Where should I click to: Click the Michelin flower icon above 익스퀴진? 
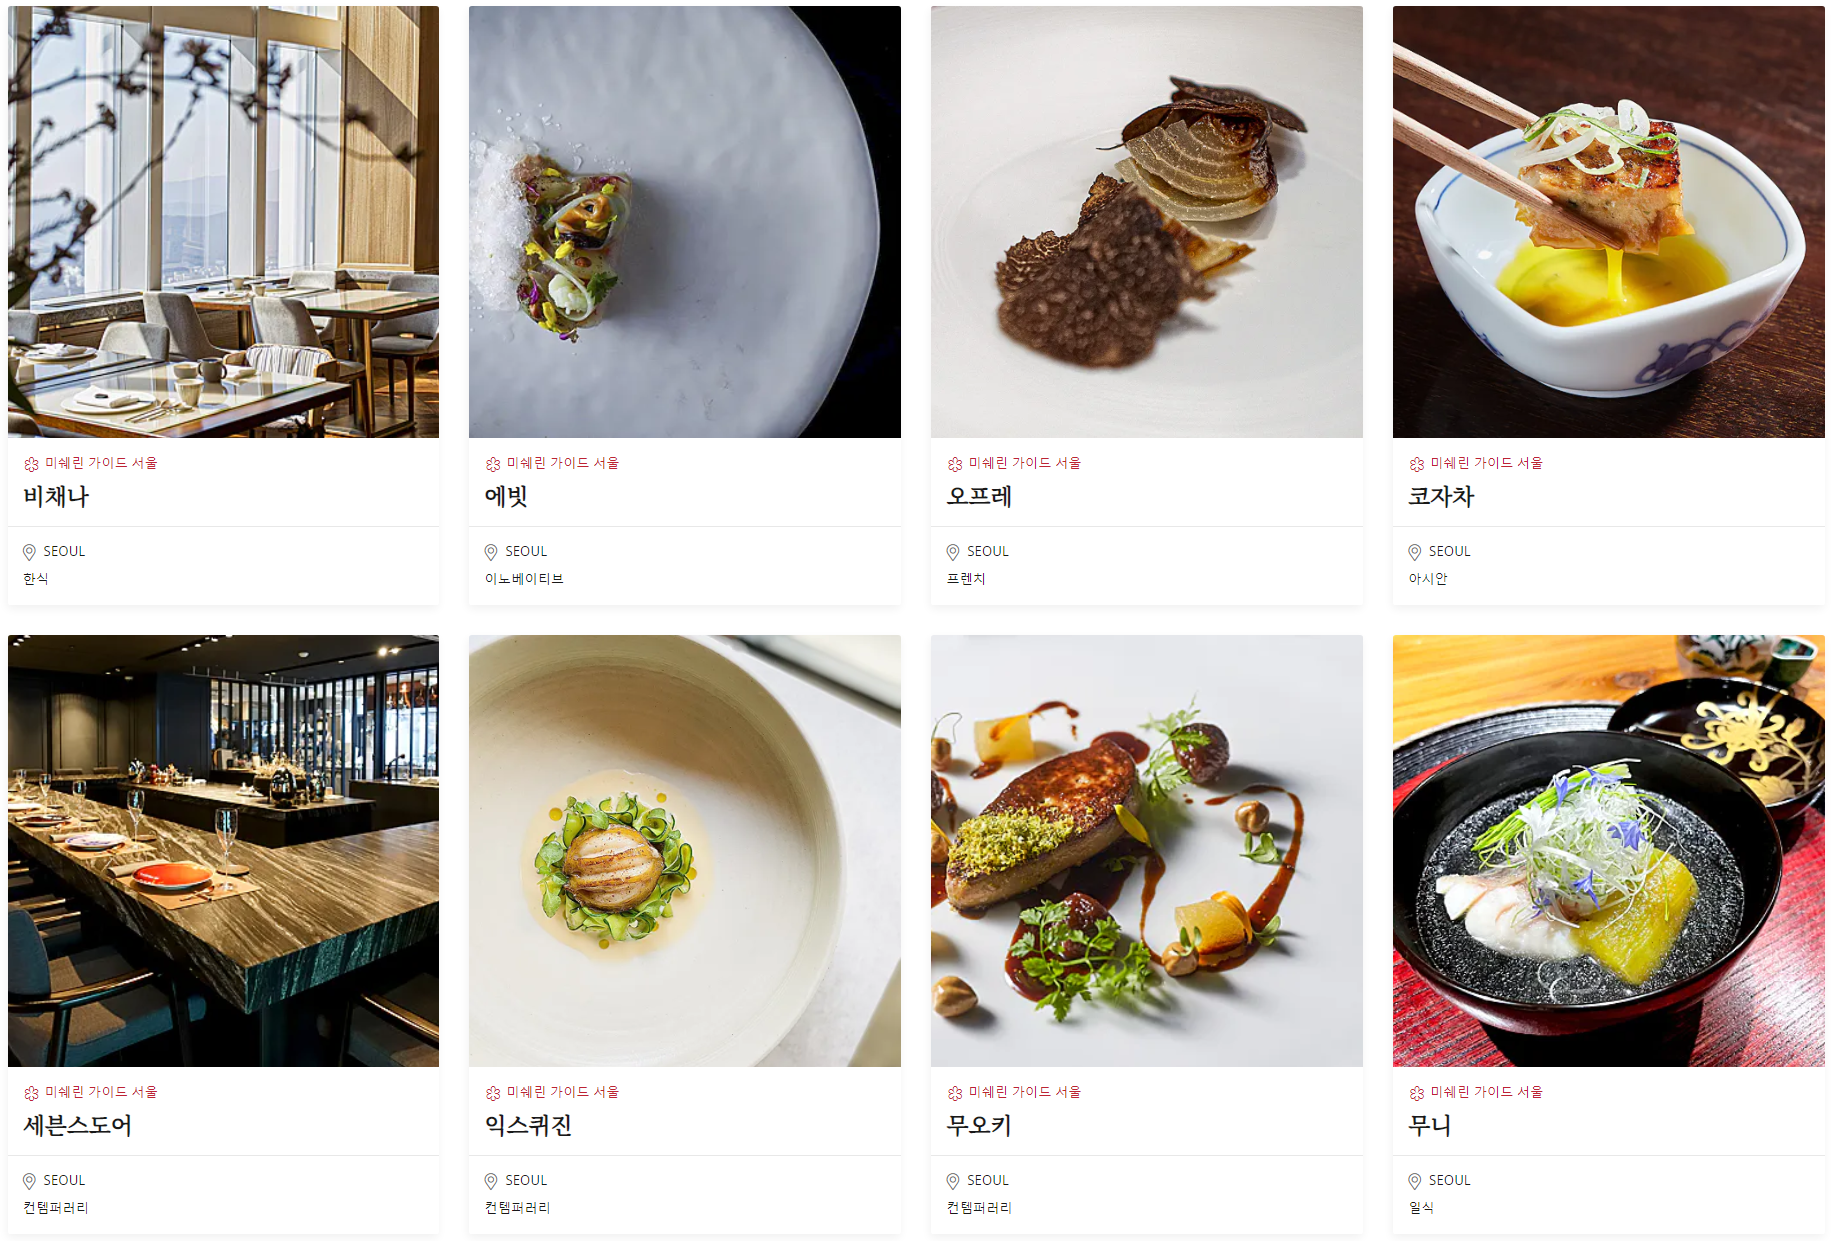[x=493, y=1093]
